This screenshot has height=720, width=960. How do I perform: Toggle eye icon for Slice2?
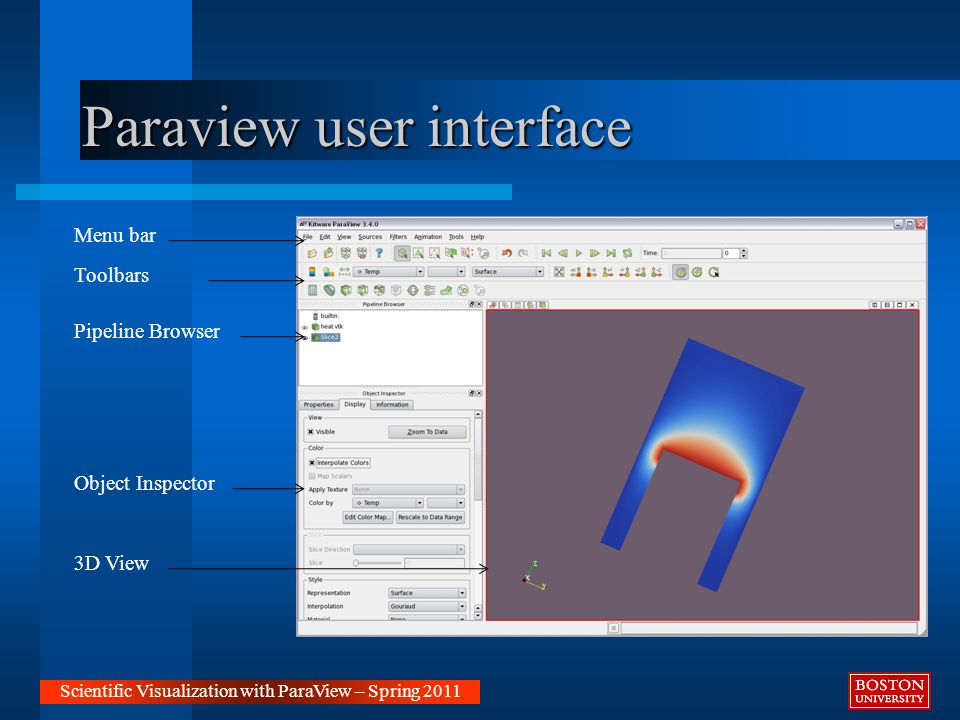[304, 337]
